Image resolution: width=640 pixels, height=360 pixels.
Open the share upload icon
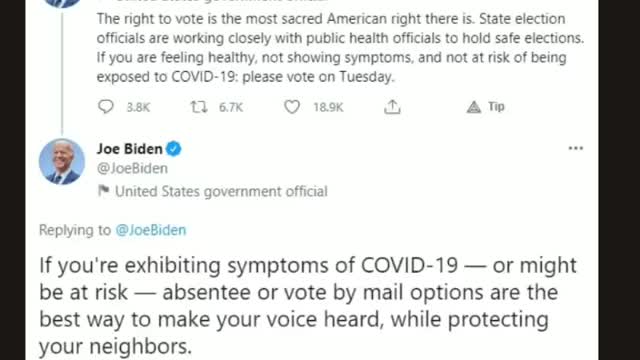coord(392,107)
